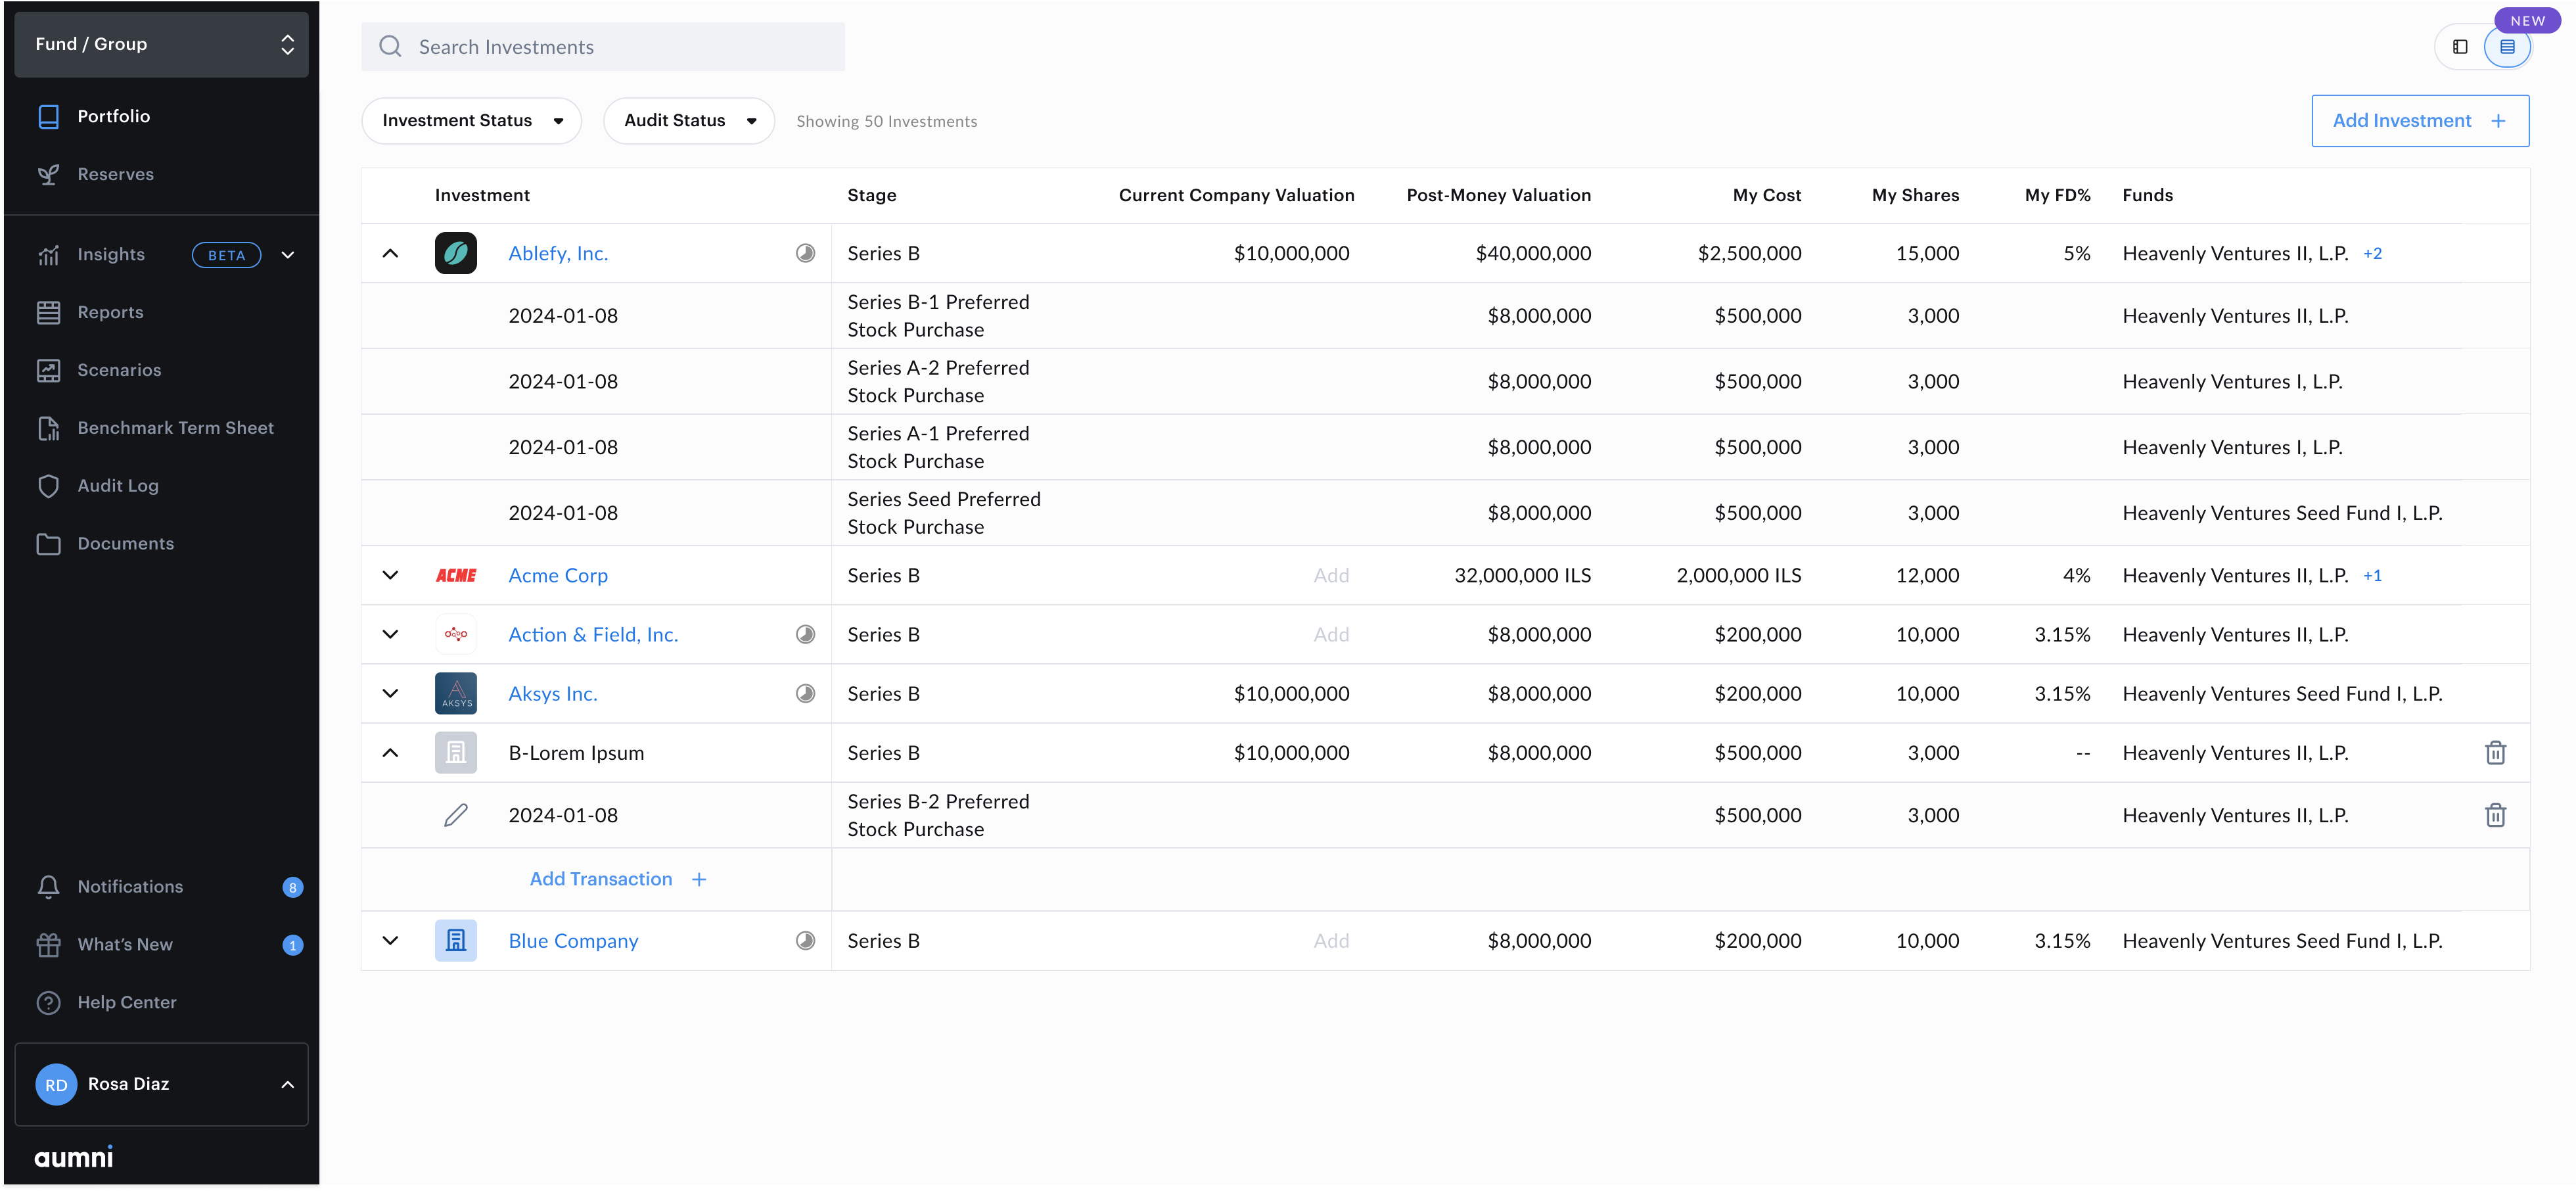This screenshot has height=1191, width=2576.
Task: Click Ablefy's audit status pie icon
Action: (805, 254)
